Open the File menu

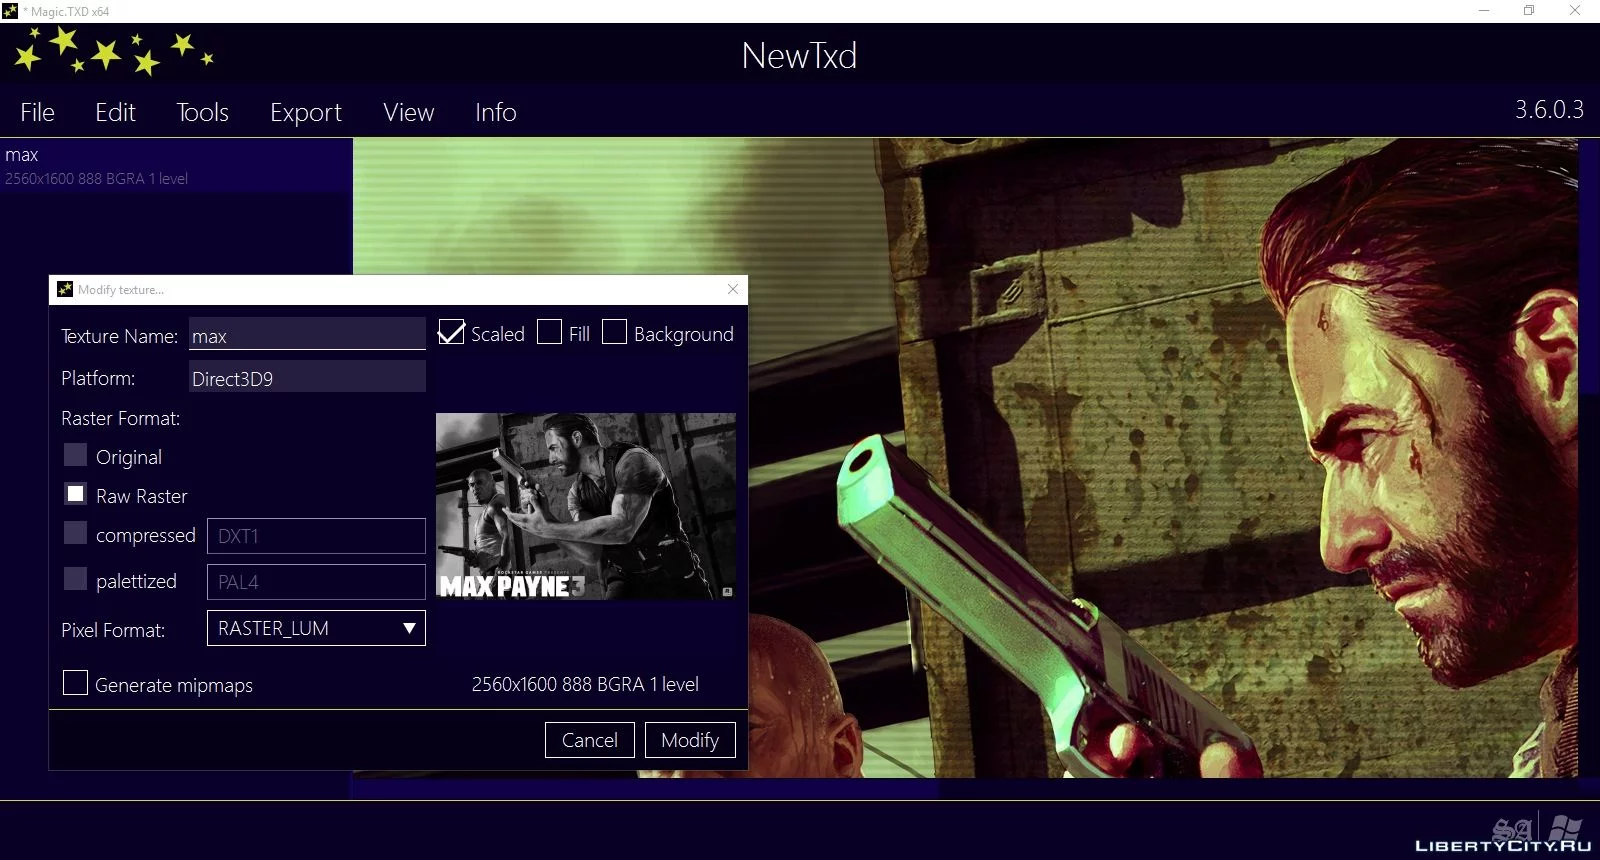(37, 112)
